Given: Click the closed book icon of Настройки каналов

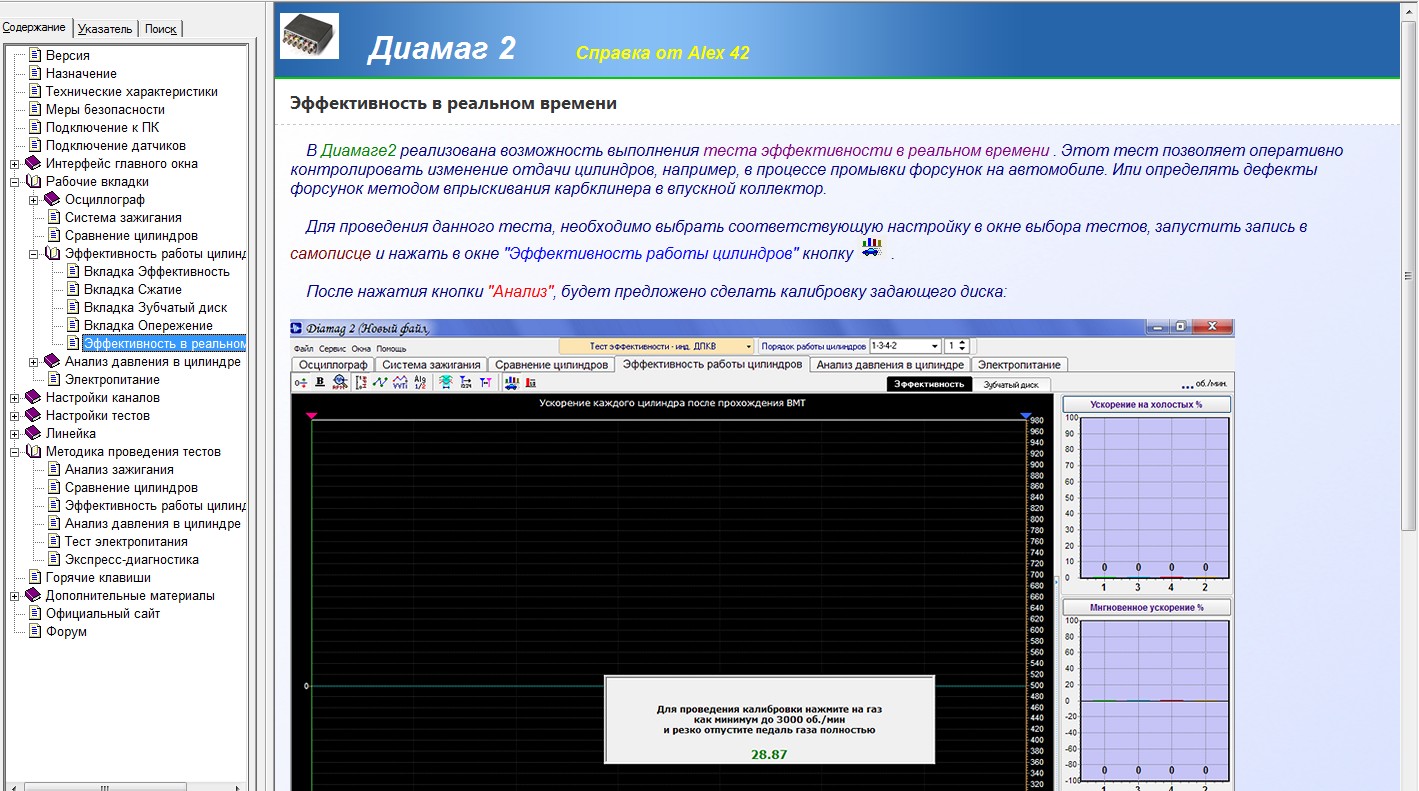Looking at the screenshot, I should coord(33,398).
